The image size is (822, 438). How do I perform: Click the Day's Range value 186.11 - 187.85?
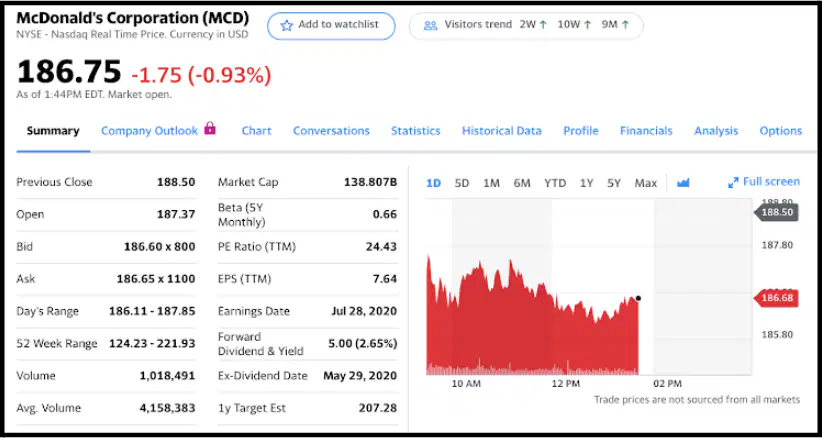152,311
